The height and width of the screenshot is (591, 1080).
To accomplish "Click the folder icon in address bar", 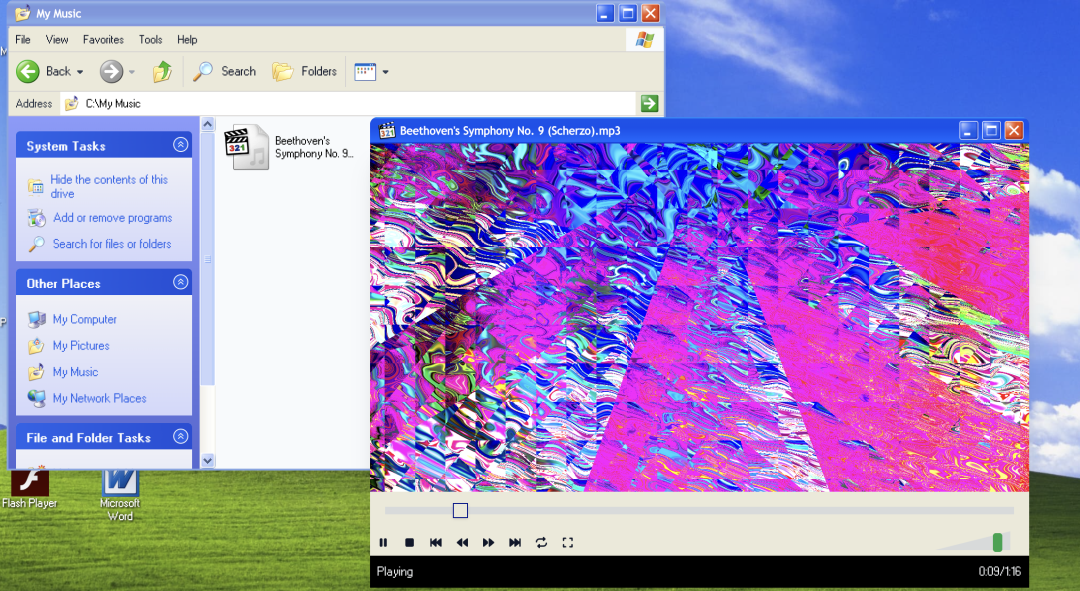I will click(x=72, y=103).
